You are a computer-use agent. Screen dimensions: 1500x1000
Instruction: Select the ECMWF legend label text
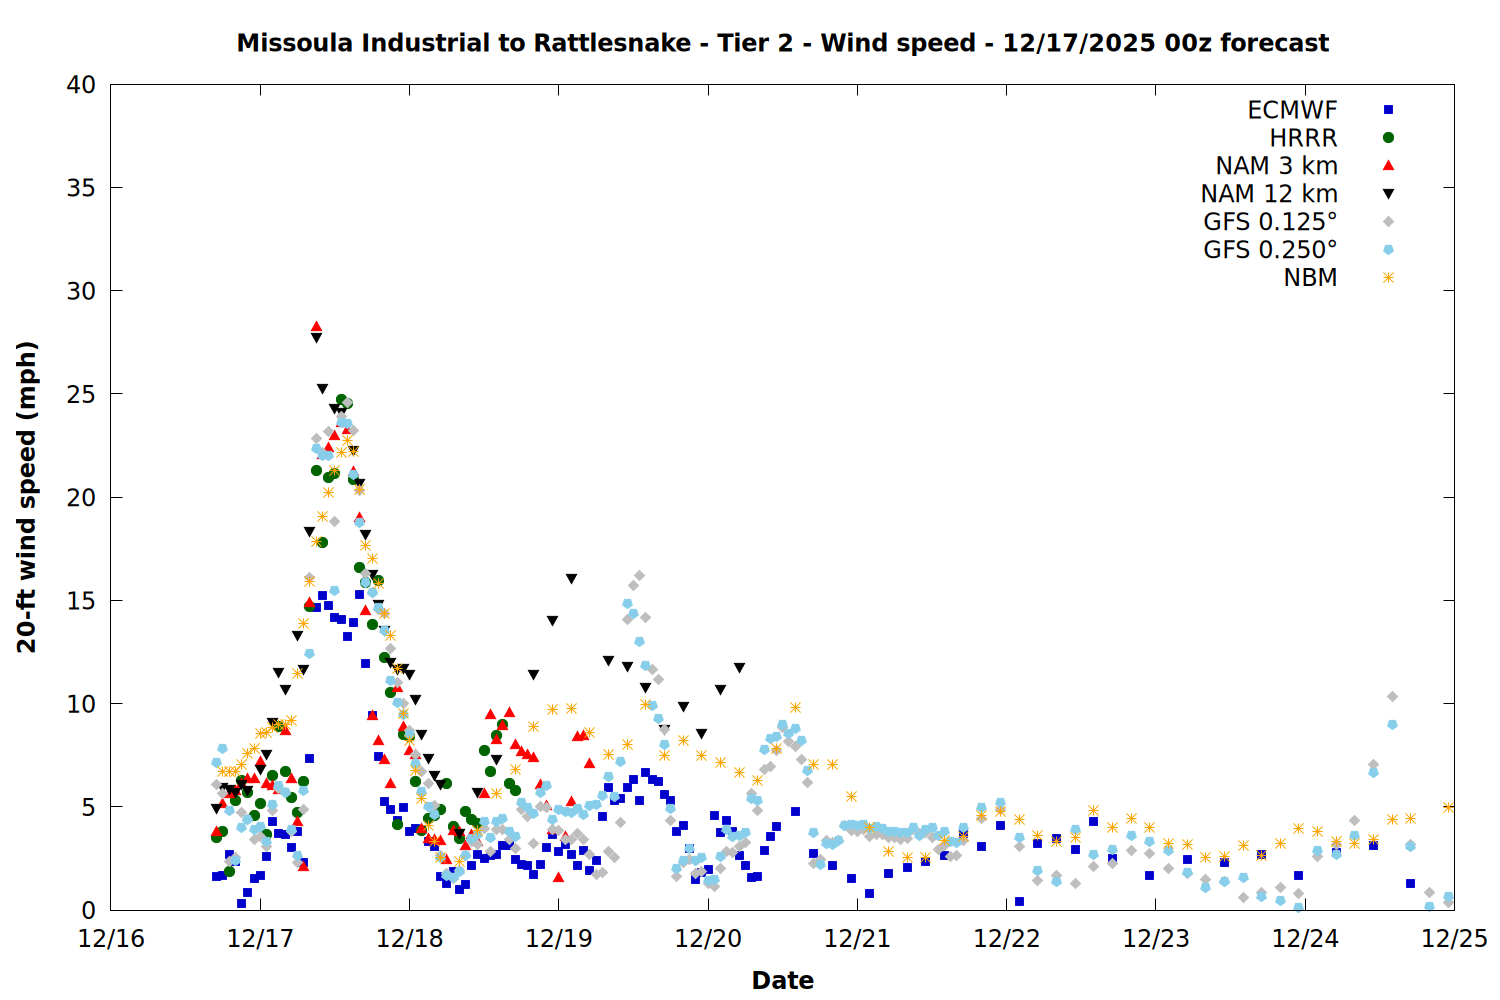click(1292, 110)
